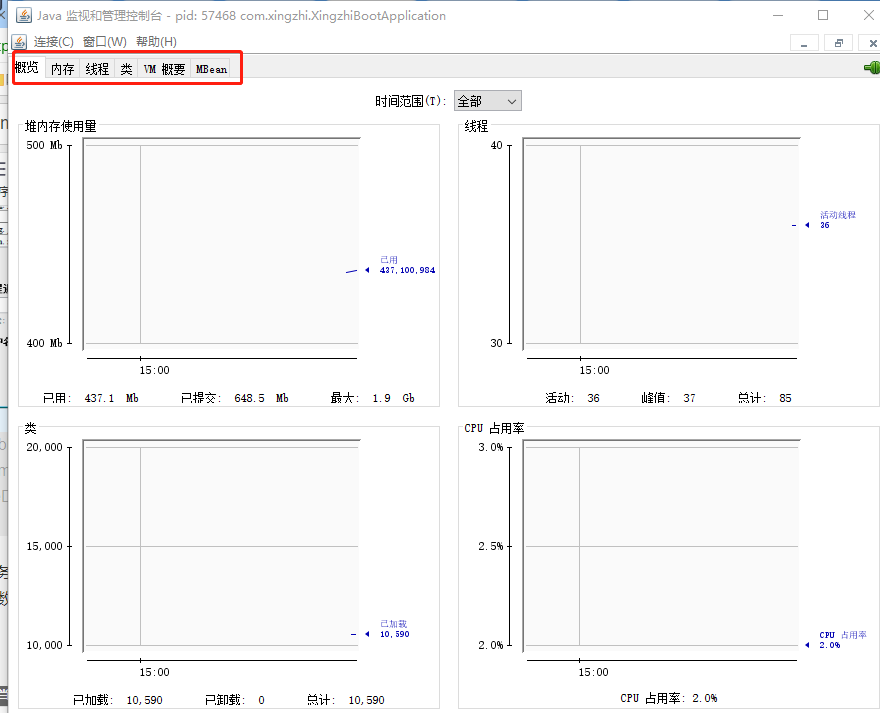Viewport: 880px width, 713px height.
Task: Click inside the 类 chart area
Action: pos(221,545)
